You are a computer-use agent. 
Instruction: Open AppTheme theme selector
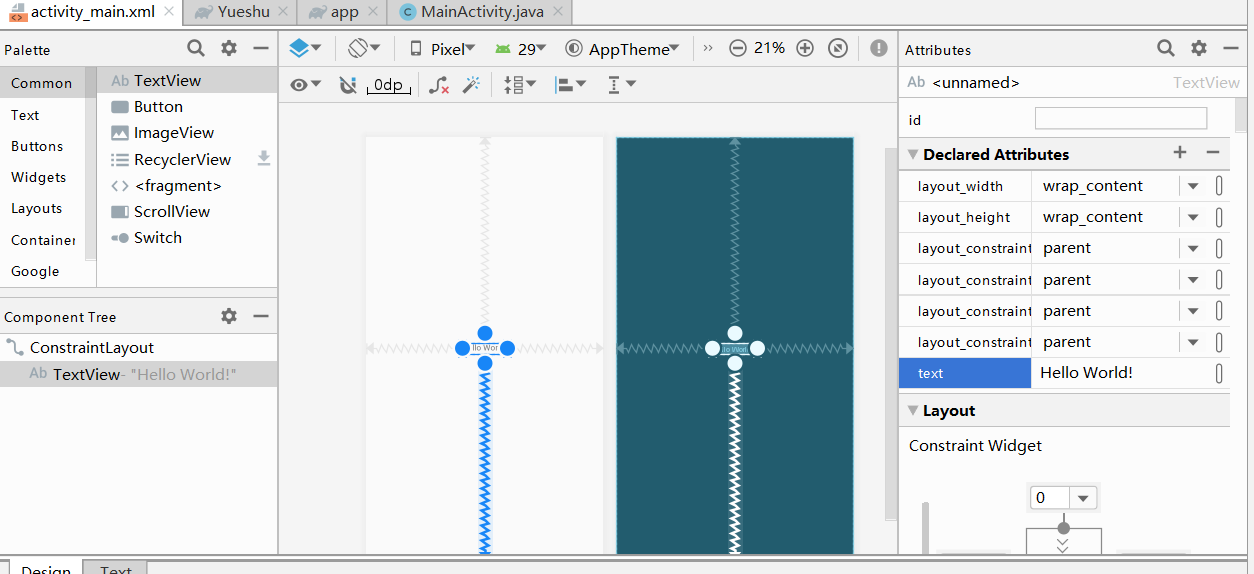tap(622, 48)
